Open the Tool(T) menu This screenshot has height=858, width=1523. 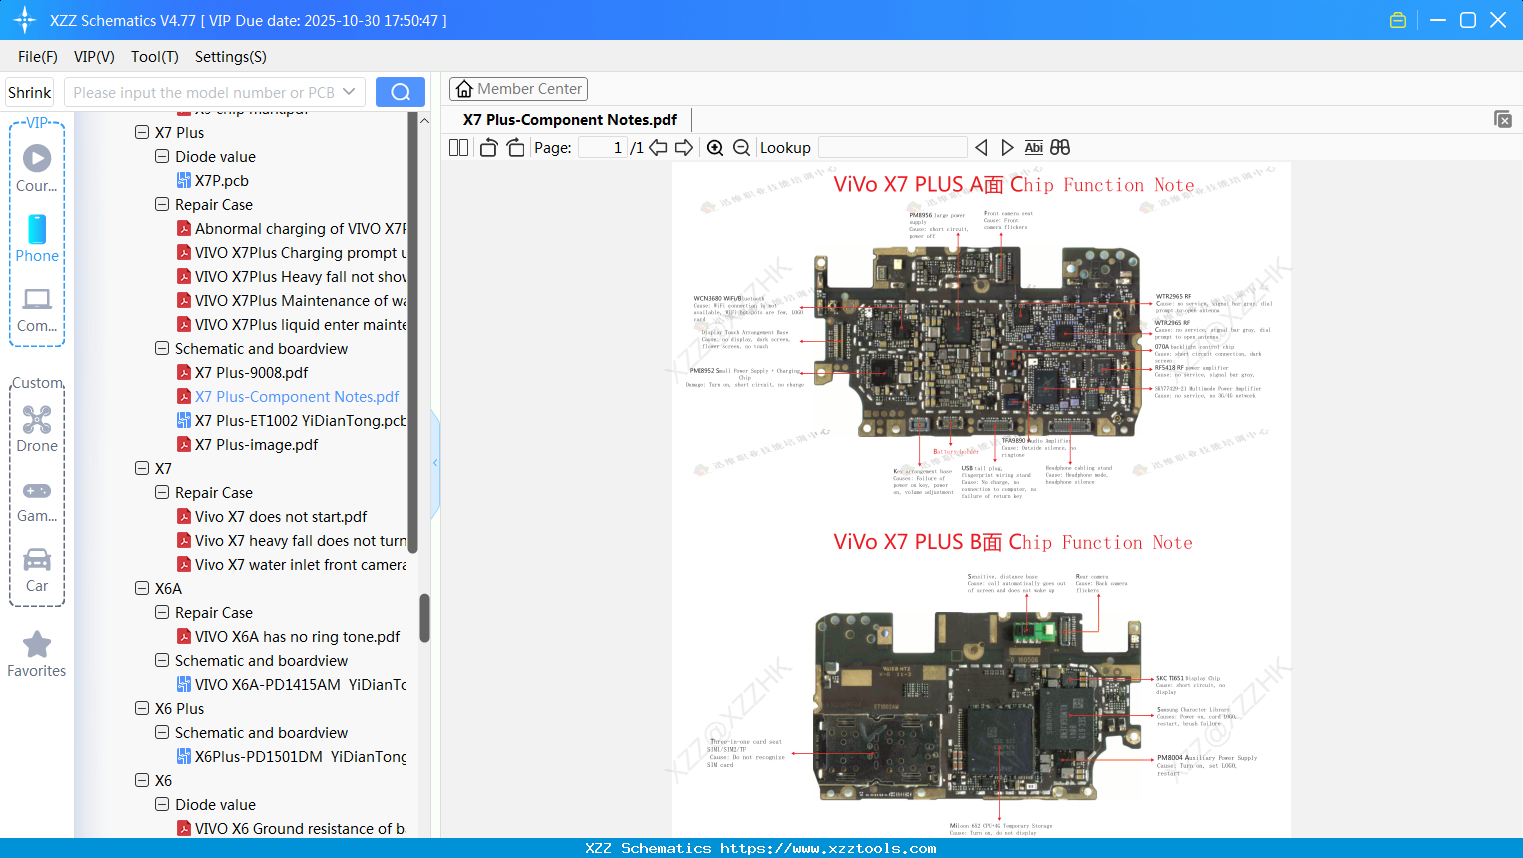click(154, 57)
